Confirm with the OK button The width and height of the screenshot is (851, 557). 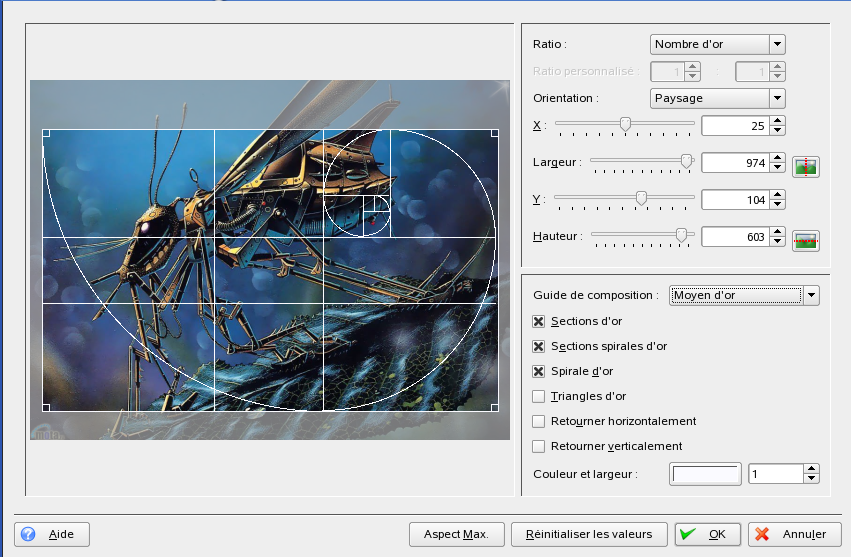coord(708,534)
